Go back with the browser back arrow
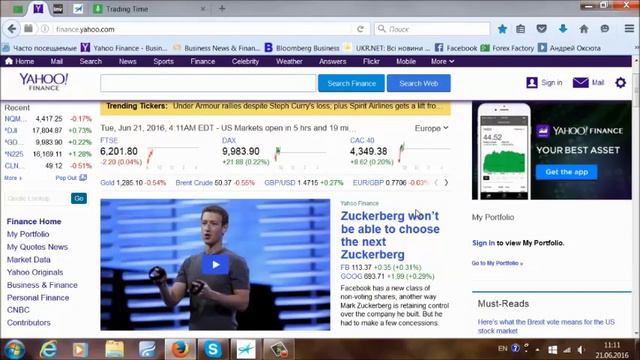The image size is (640, 360). point(12,29)
